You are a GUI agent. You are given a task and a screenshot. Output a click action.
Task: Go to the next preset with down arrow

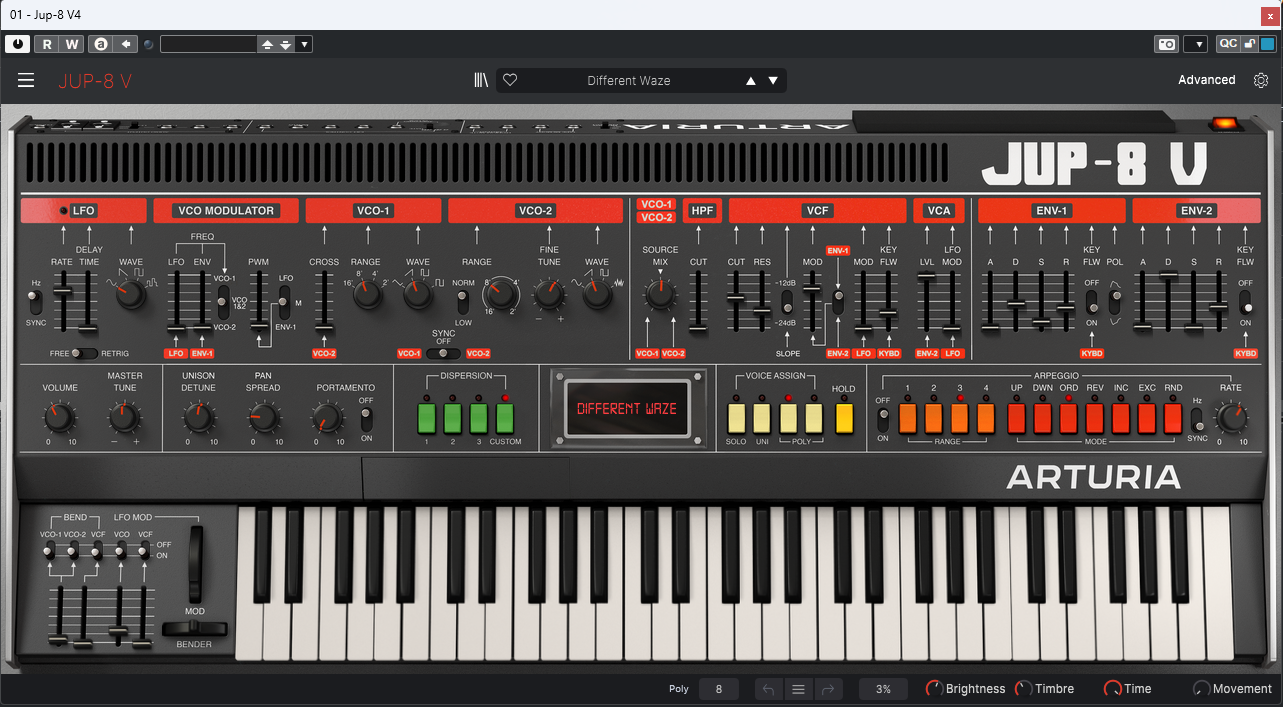tap(773, 81)
